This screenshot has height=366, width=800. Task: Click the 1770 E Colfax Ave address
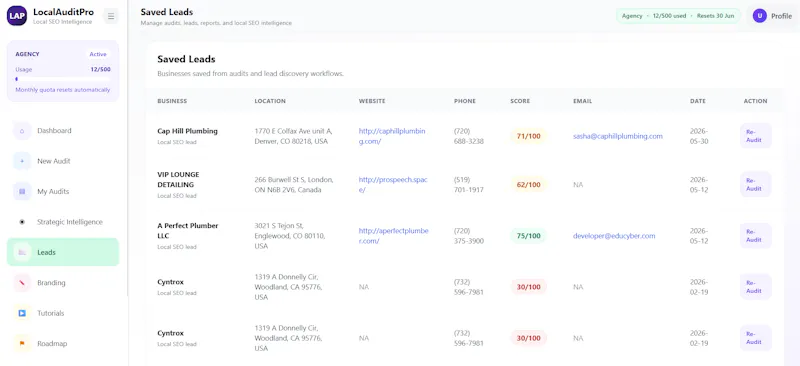pos(293,136)
